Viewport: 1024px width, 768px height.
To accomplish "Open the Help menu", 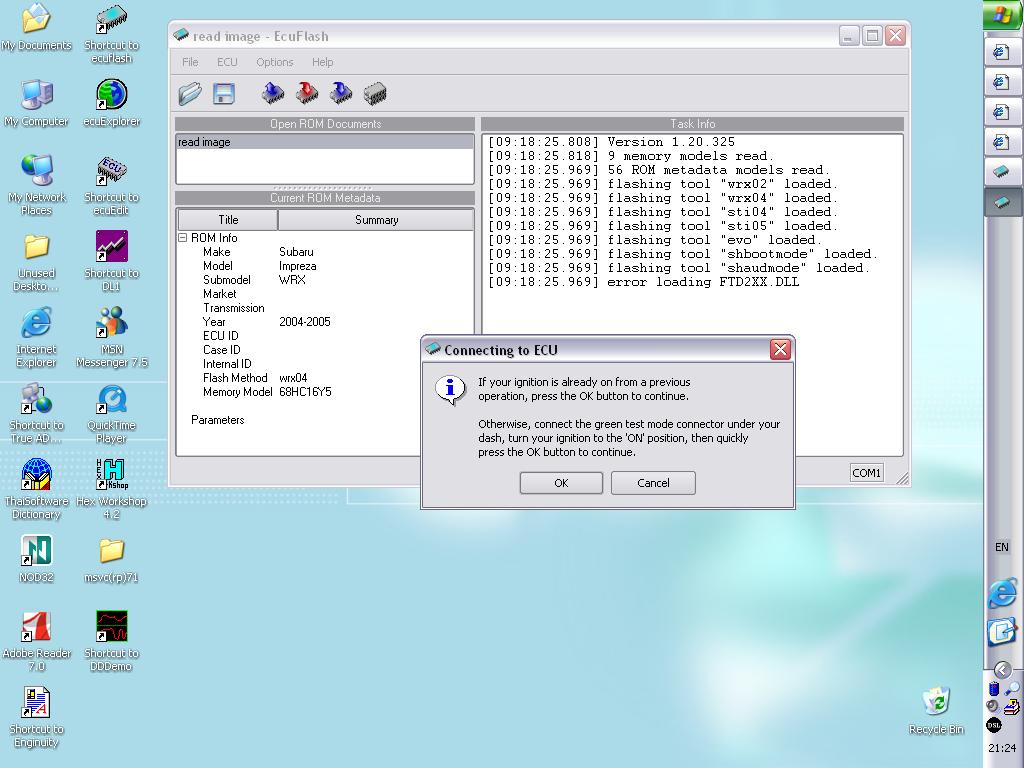I will coord(323,62).
